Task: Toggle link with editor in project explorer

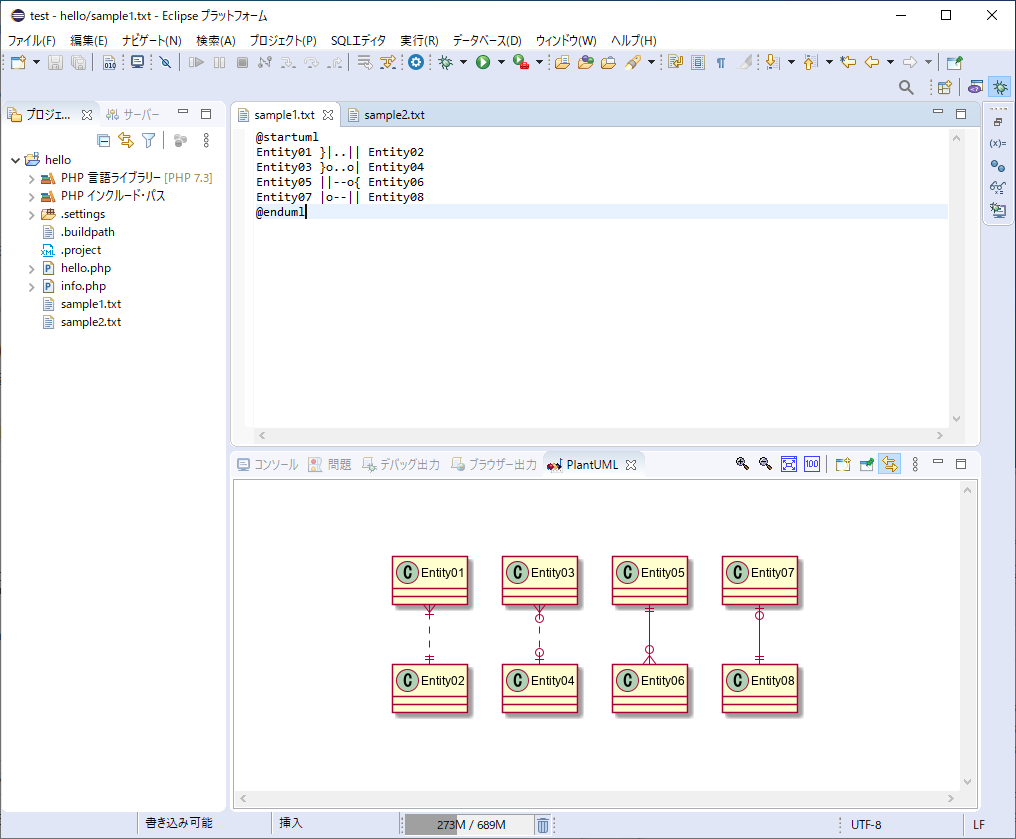Action: [126, 140]
